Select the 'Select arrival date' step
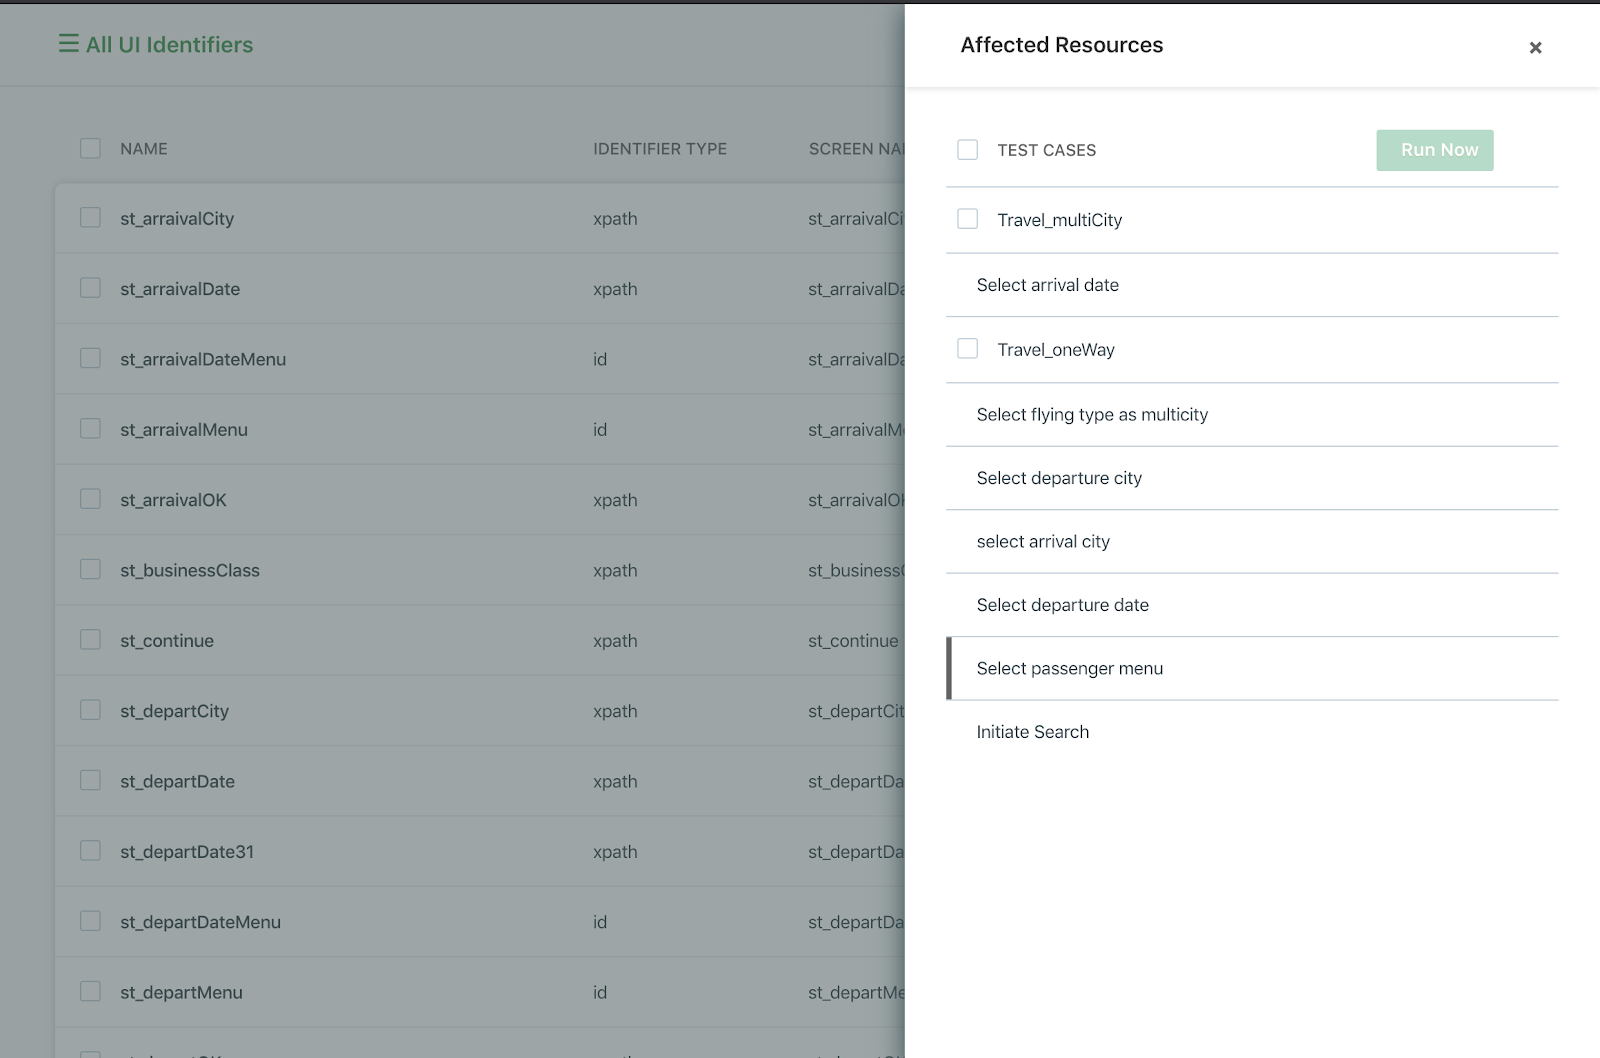This screenshot has width=1600, height=1058. pyautogui.click(x=1047, y=285)
